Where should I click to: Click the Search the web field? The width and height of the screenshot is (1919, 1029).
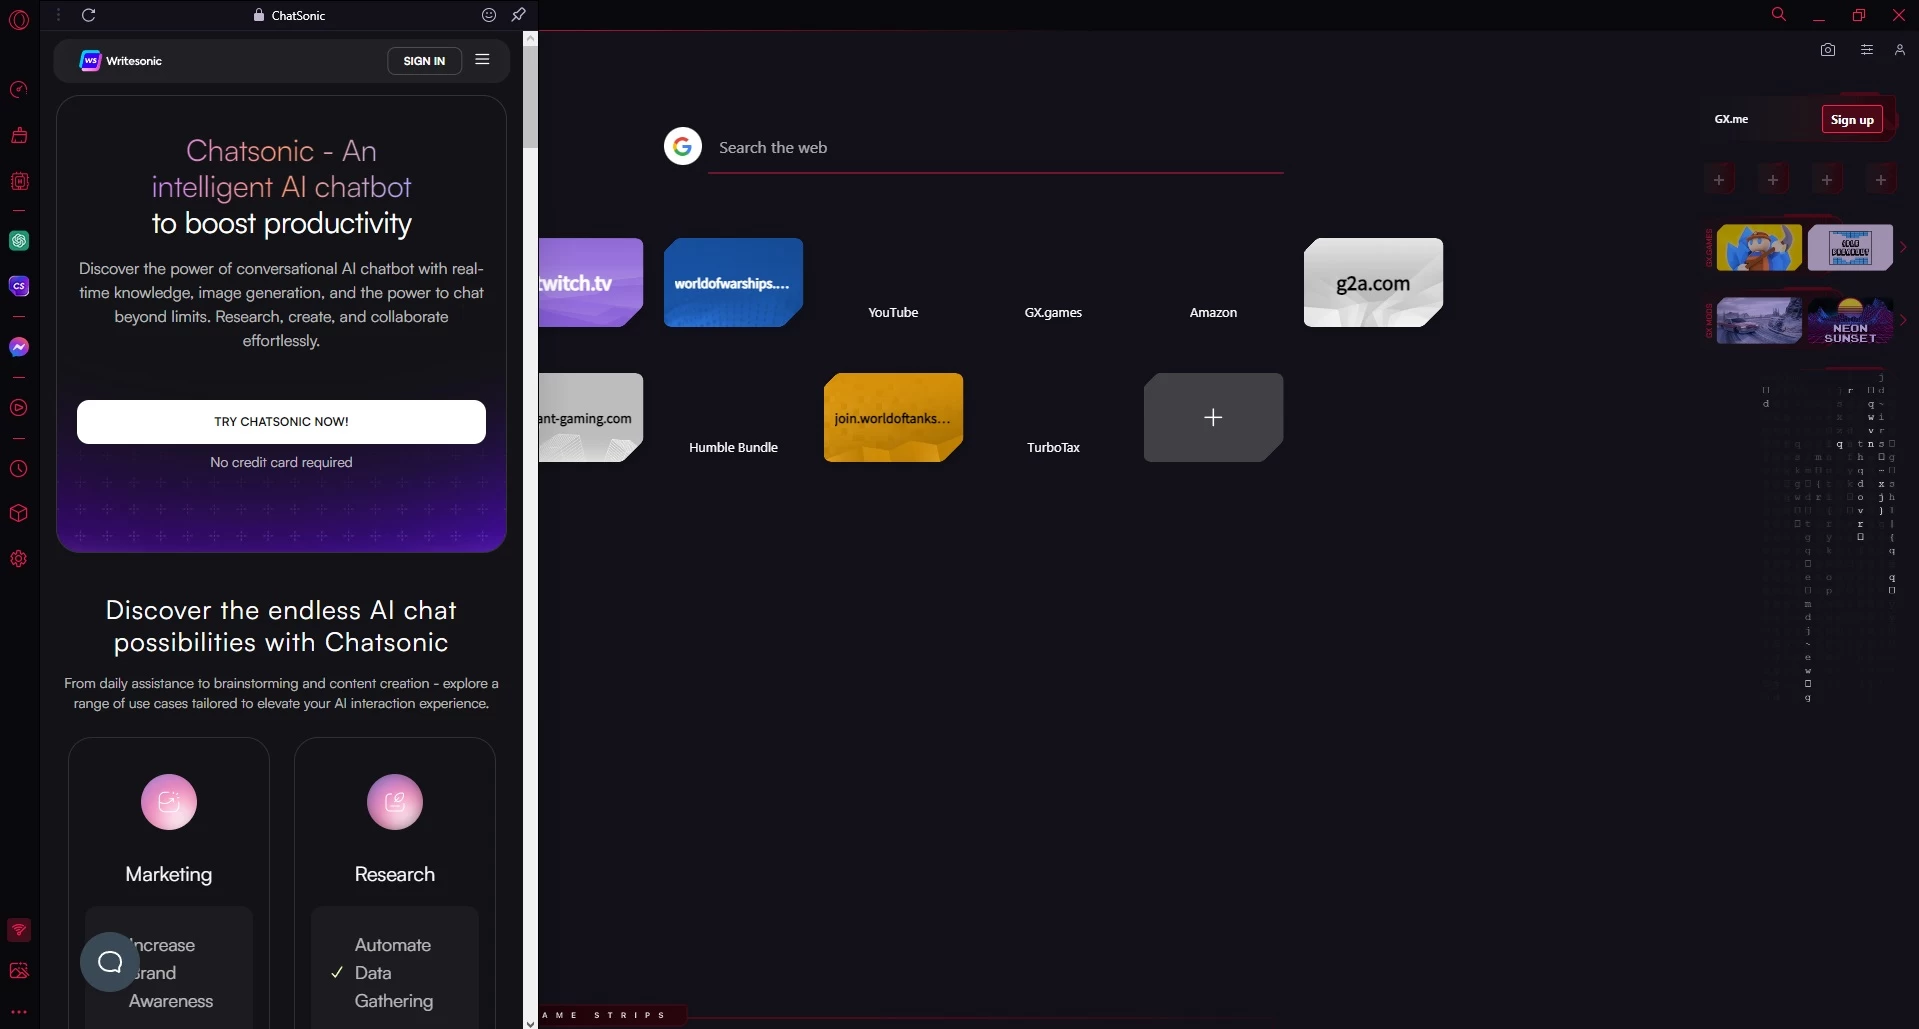coord(995,148)
